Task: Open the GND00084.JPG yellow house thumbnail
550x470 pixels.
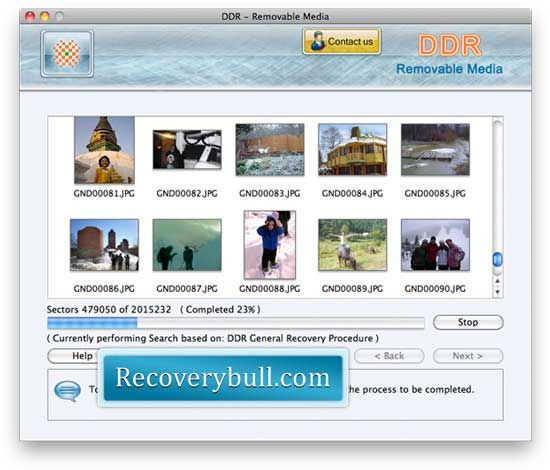Action: coord(353,149)
